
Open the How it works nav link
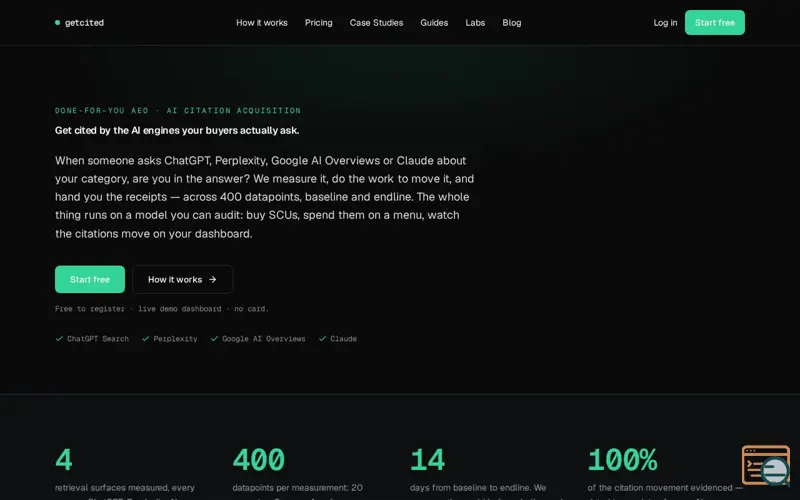click(x=262, y=22)
